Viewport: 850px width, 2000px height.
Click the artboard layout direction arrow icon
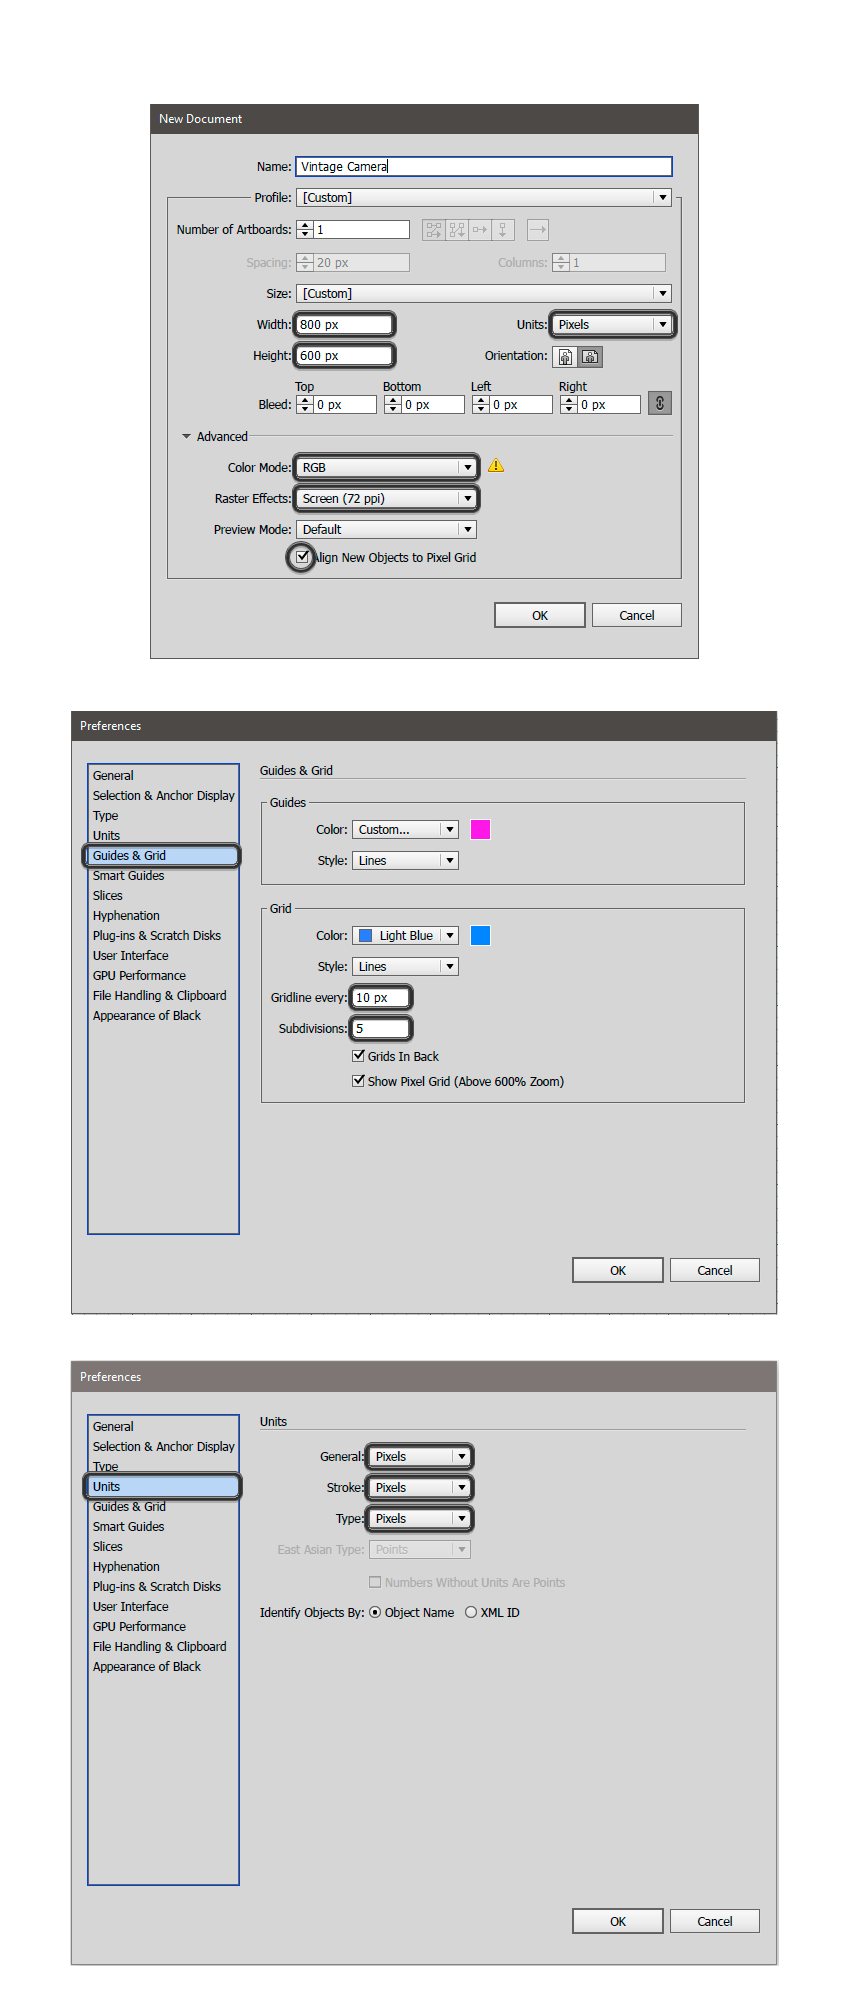538,230
